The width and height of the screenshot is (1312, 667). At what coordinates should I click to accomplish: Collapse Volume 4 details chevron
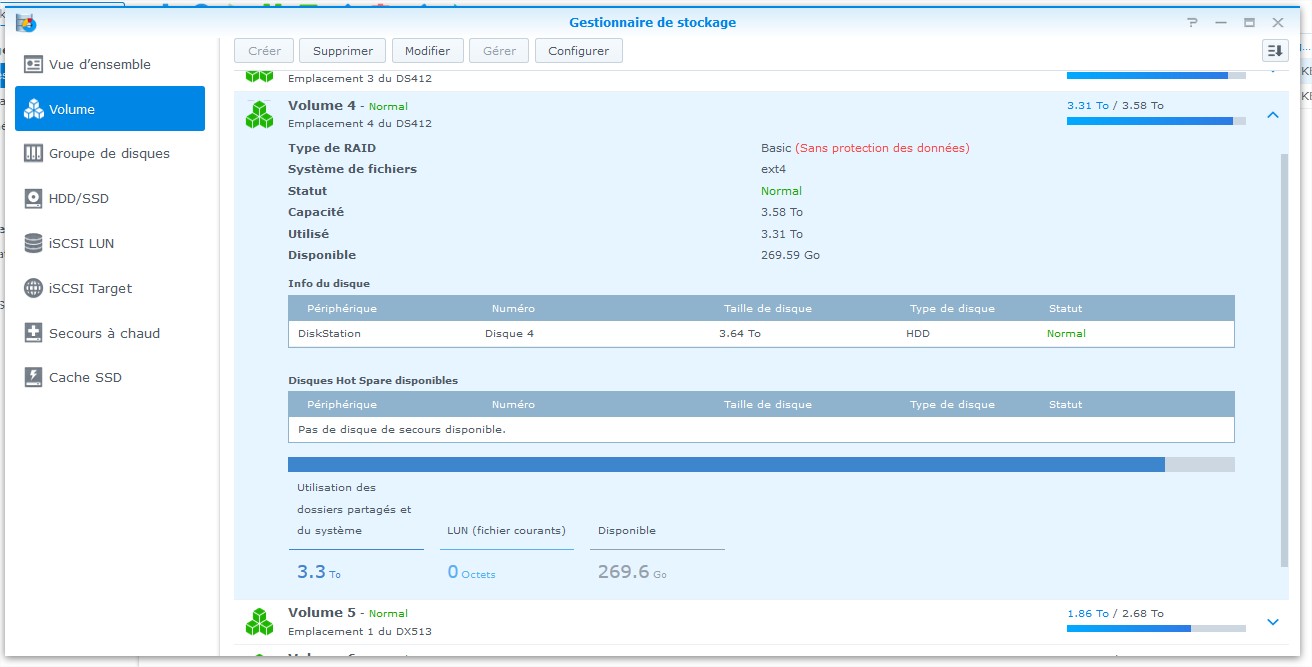coord(1272,115)
